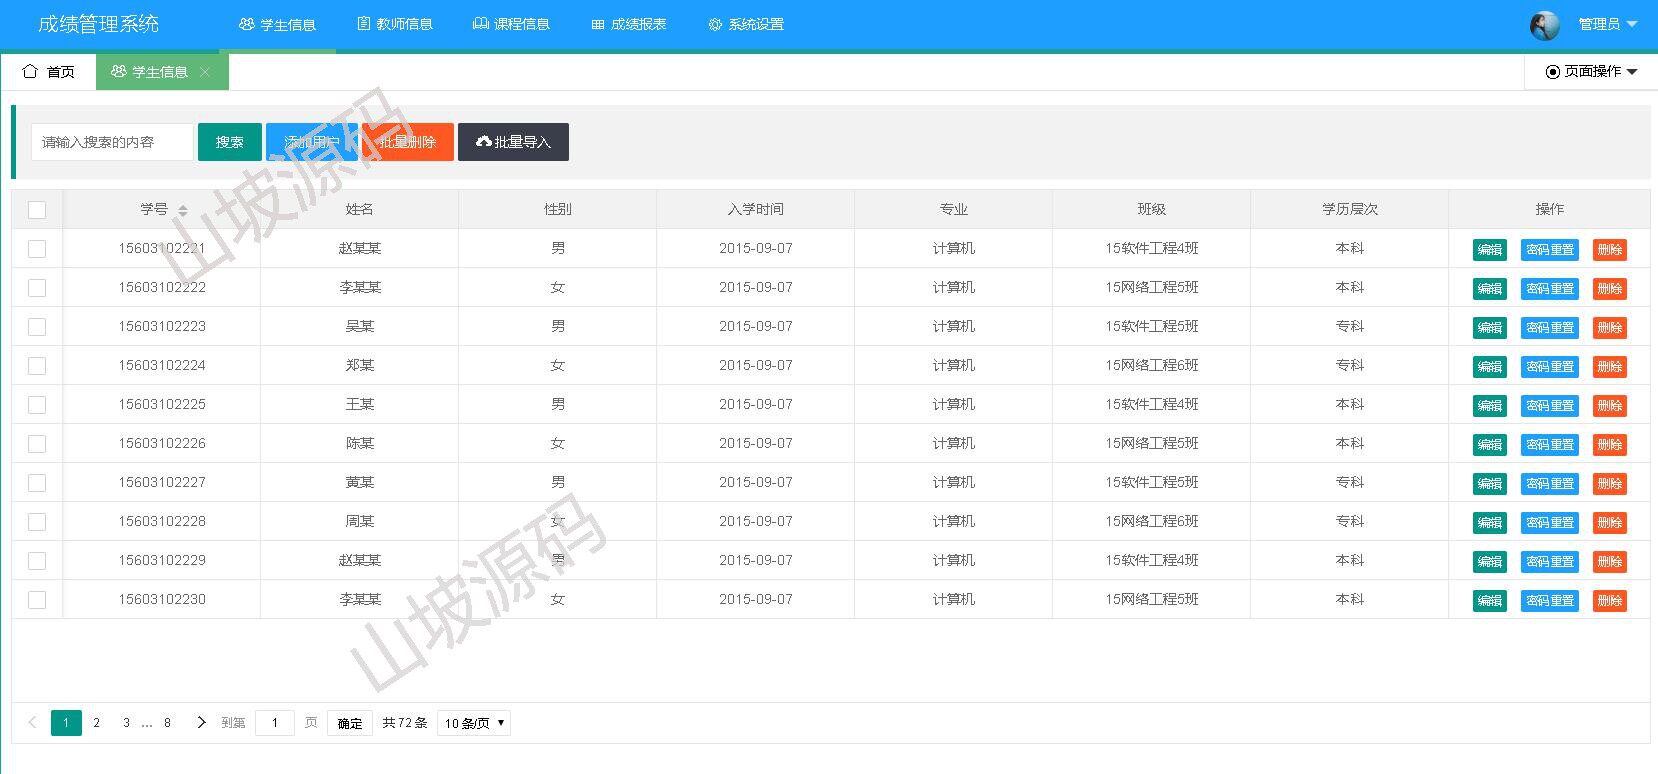Check the row checkbox for 15603102224
1658x774 pixels.
[x=37, y=366]
